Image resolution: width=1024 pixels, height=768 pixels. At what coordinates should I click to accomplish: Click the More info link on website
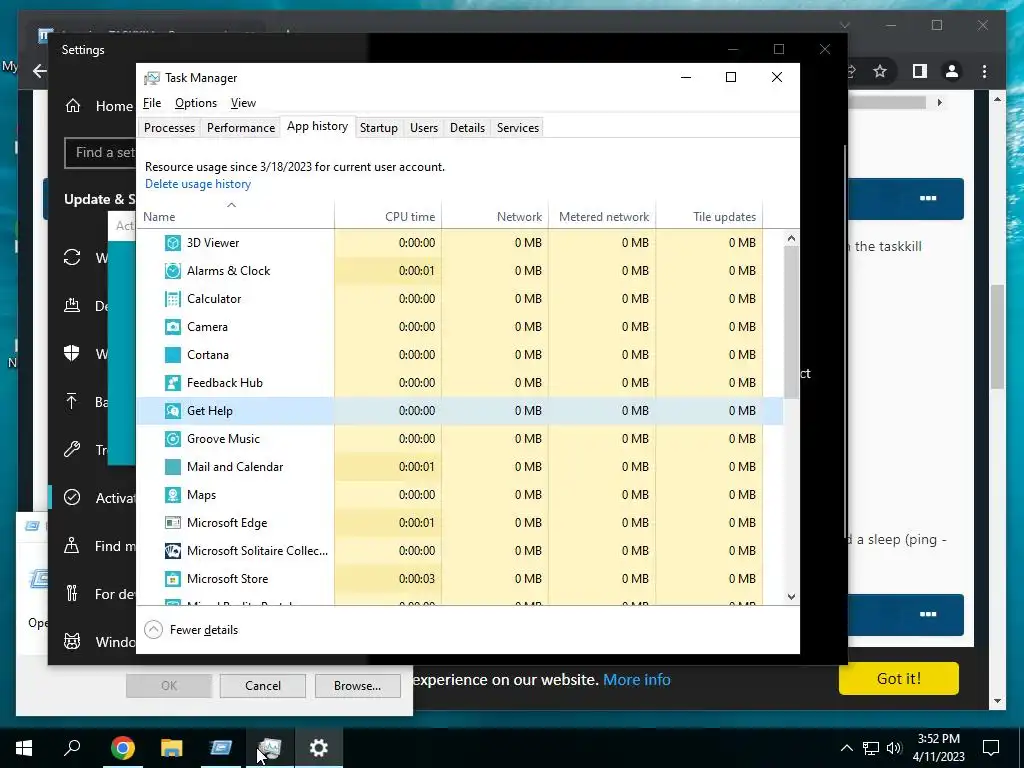click(637, 680)
